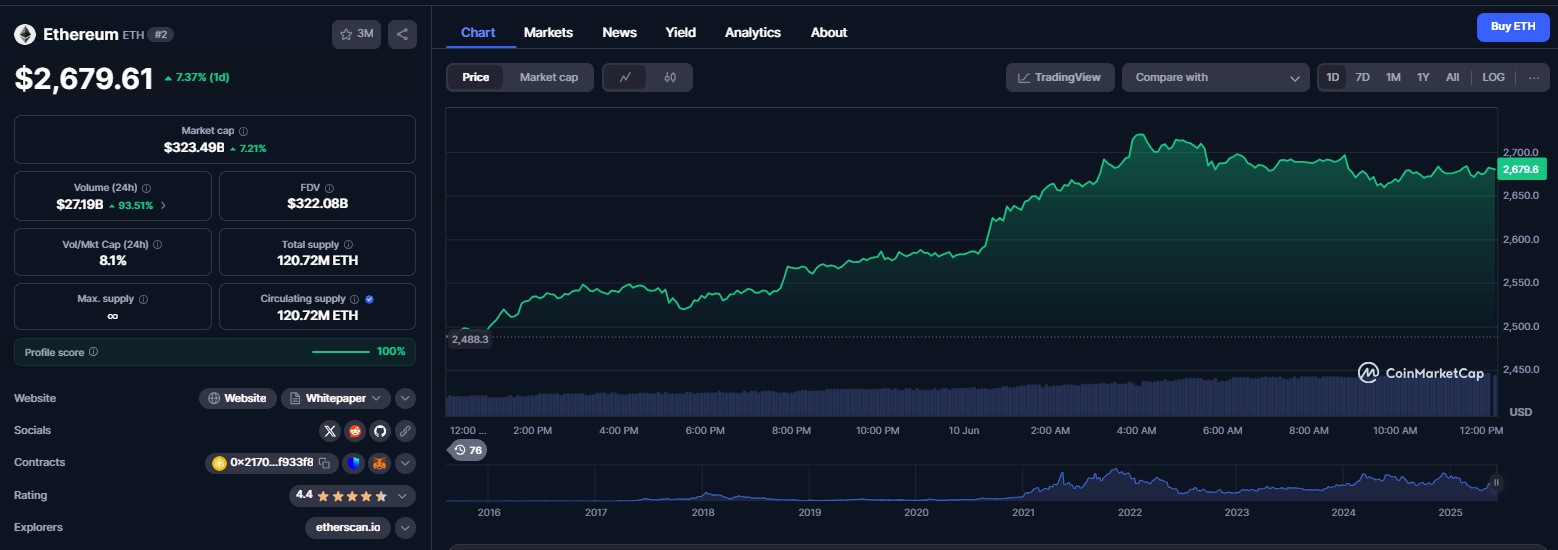Screen dimensions: 1558x550
Task: Select the 7D time range
Action: [1362, 77]
